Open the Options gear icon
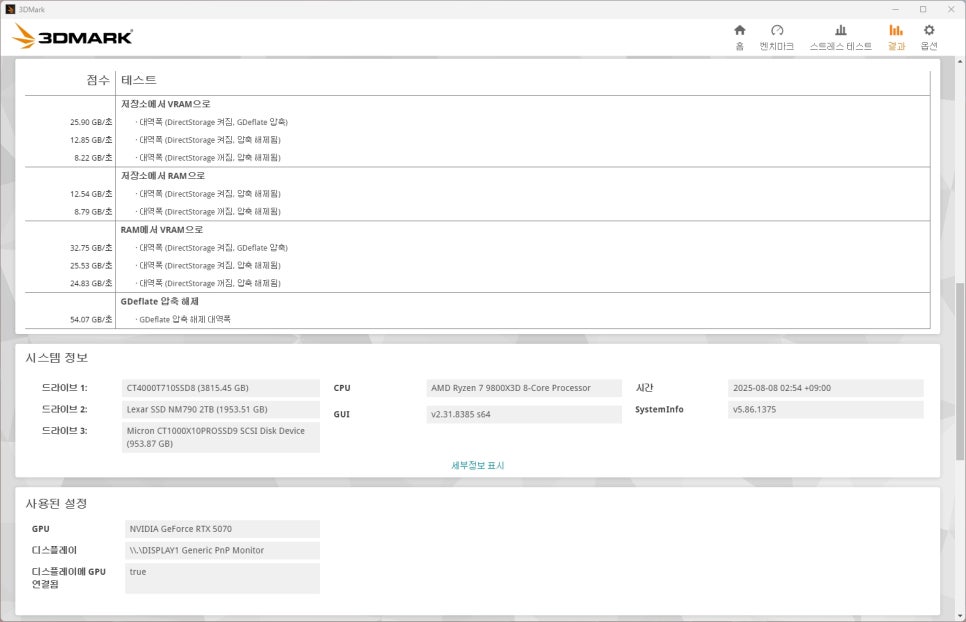This screenshot has height=622, width=966. [929, 30]
